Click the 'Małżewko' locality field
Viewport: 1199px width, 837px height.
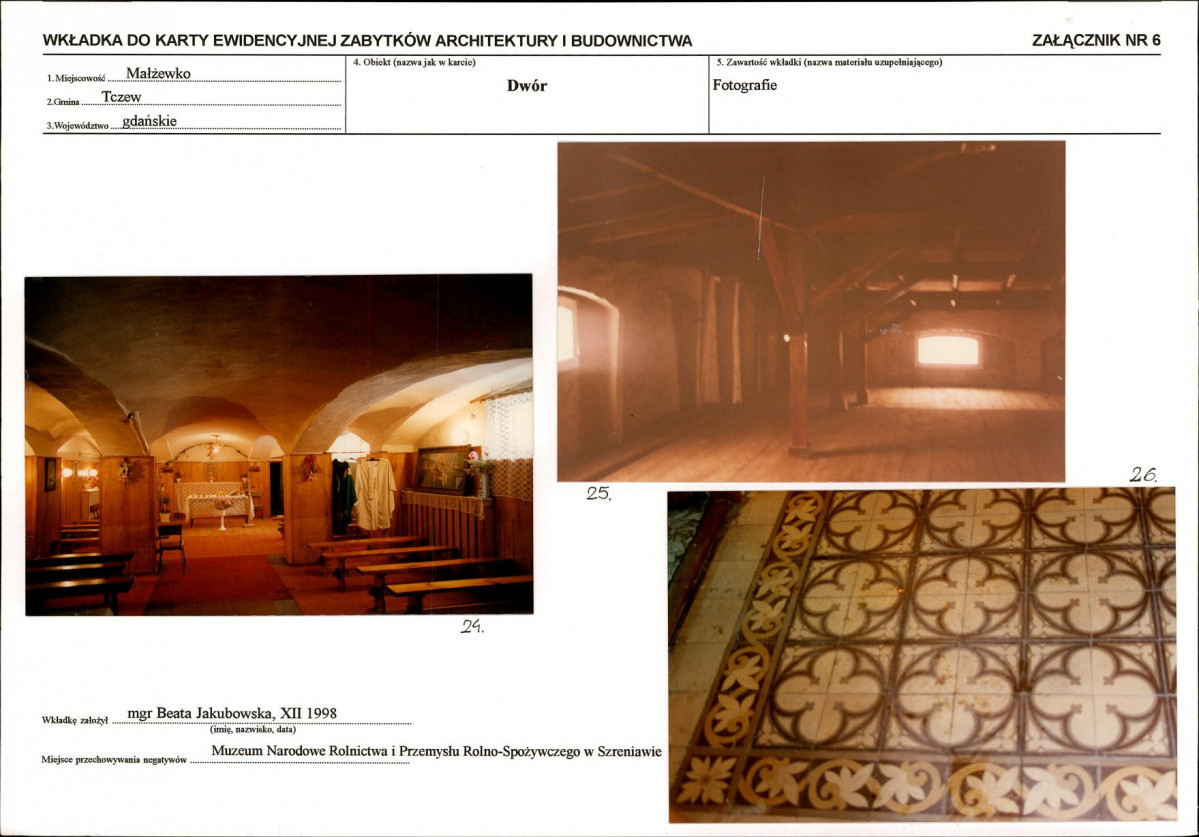[158, 73]
